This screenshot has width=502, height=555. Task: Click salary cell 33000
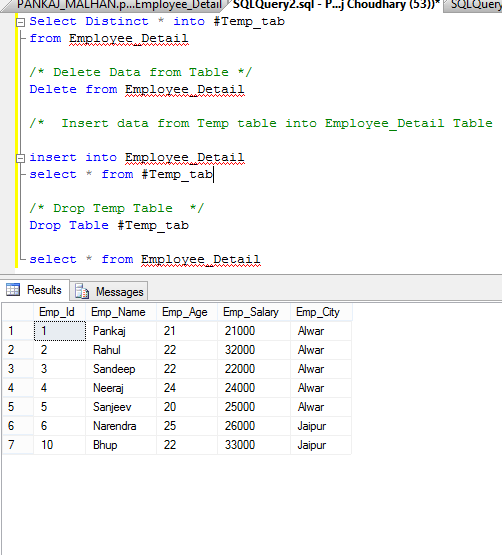[x=254, y=445]
